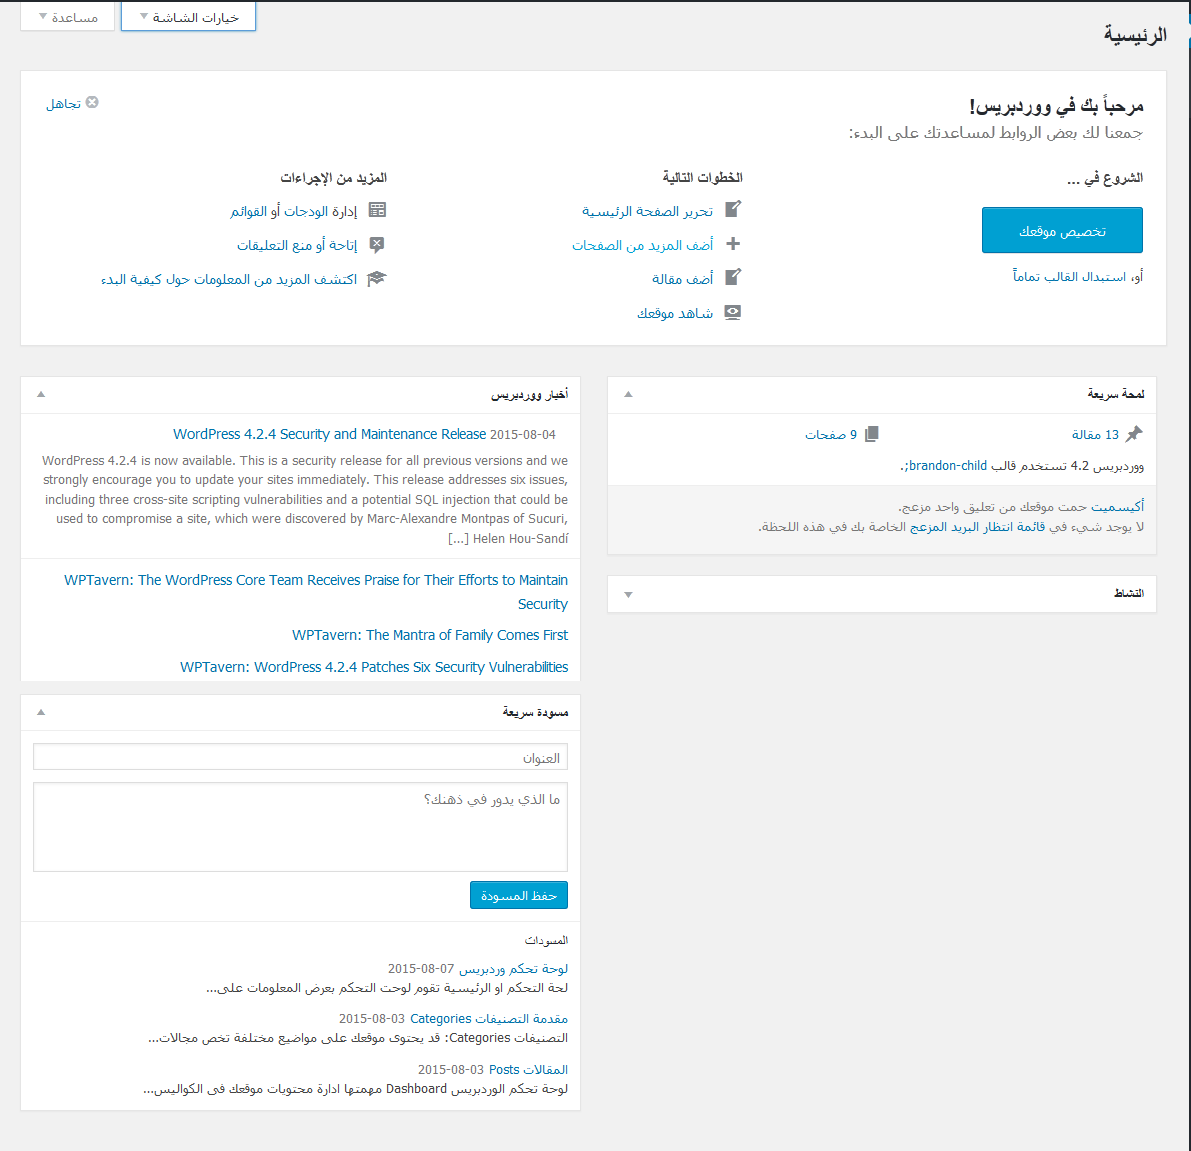Click the comments icon beside إتاحة أو منع التعليقات
The width and height of the screenshot is (1191, 1151).
377,244
